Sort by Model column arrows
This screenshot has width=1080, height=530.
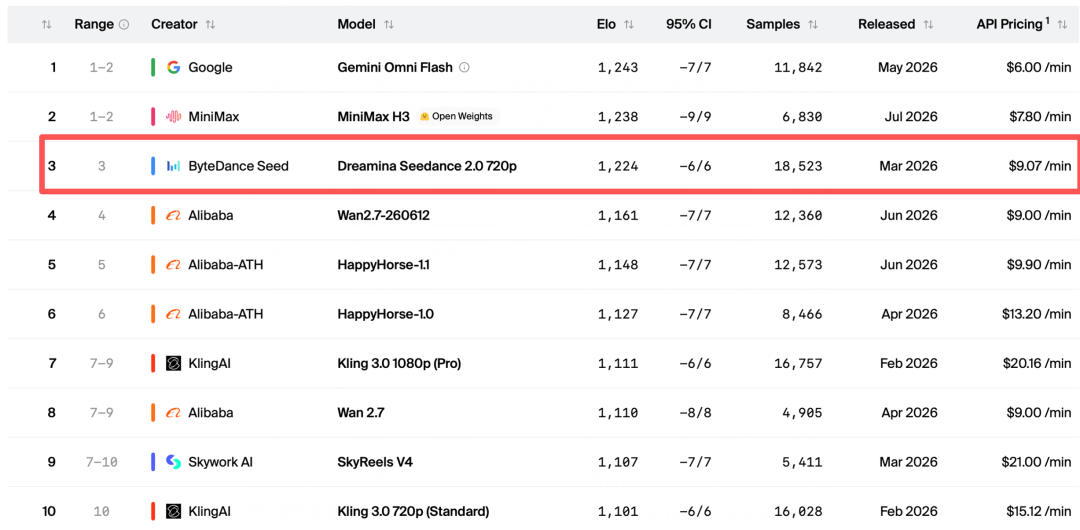coord(388,25)
